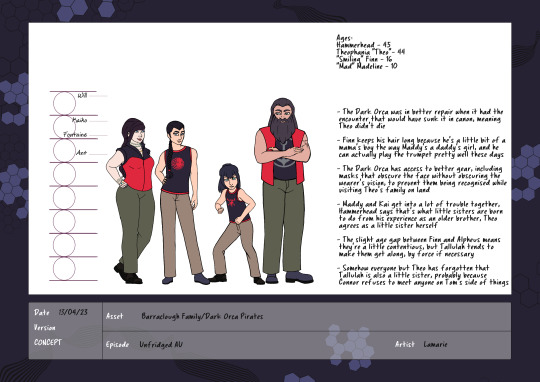Click the note starting "The Dark Orca was in better repair"
Screen dimensions: 540x382
click(x=420, y=119)
